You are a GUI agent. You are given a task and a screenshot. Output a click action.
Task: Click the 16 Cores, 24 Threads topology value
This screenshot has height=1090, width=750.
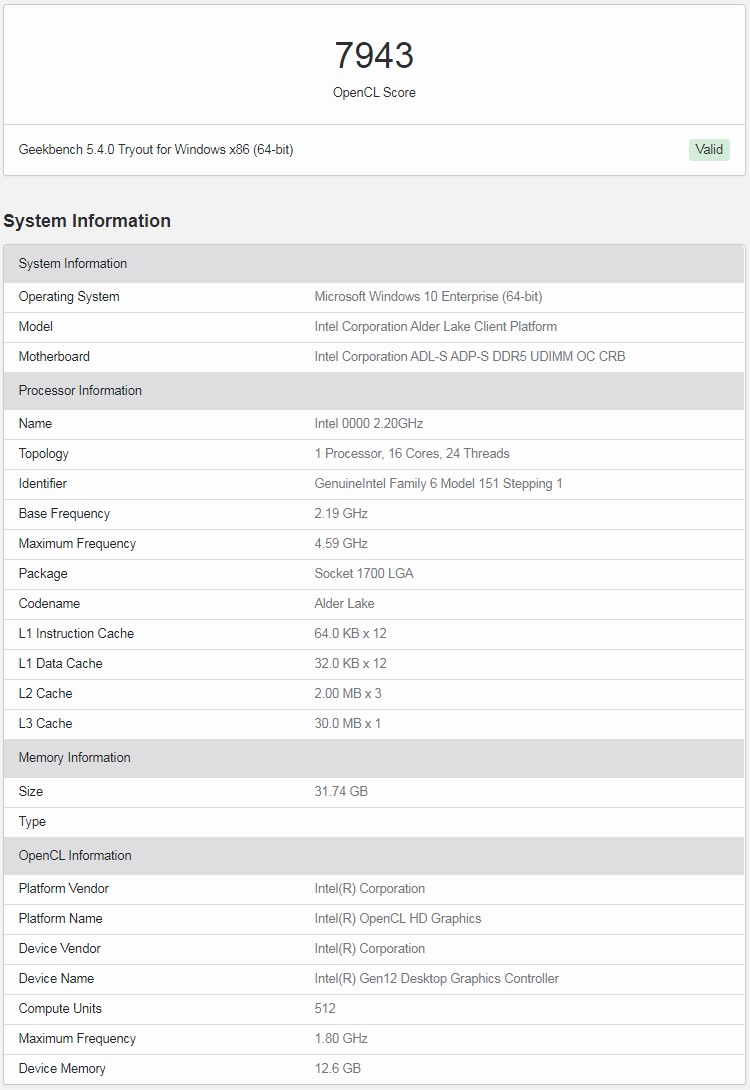[412, 454]
